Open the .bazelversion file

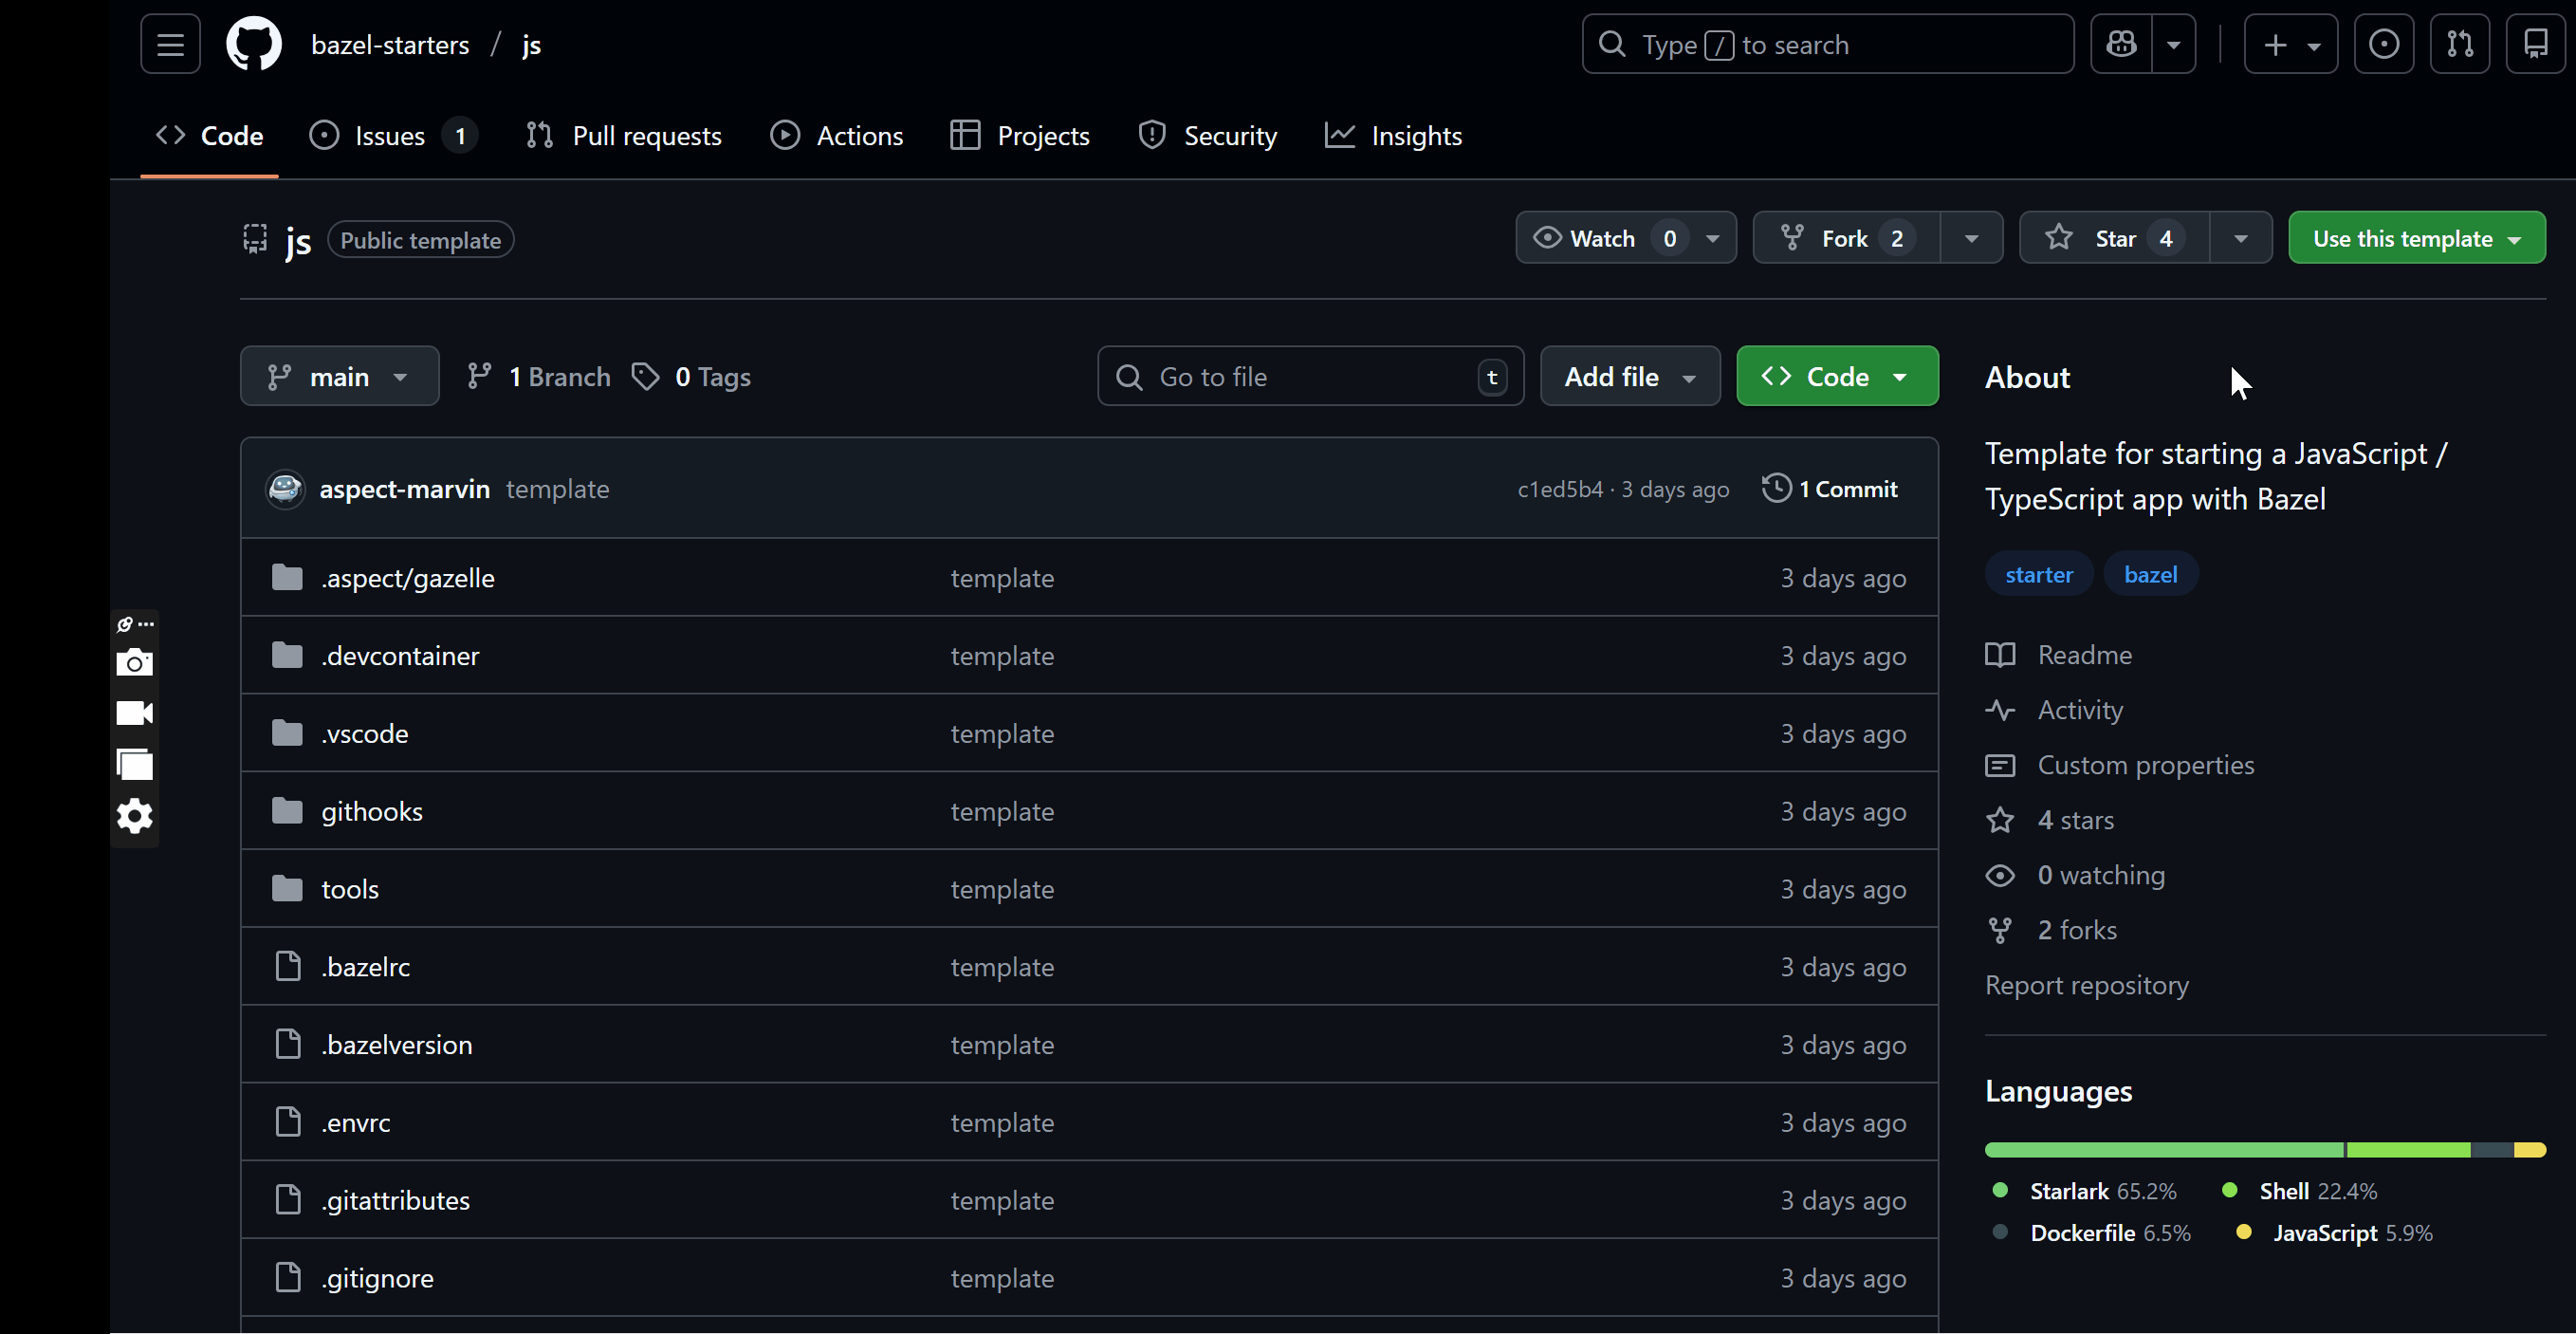click(397, 1044)
